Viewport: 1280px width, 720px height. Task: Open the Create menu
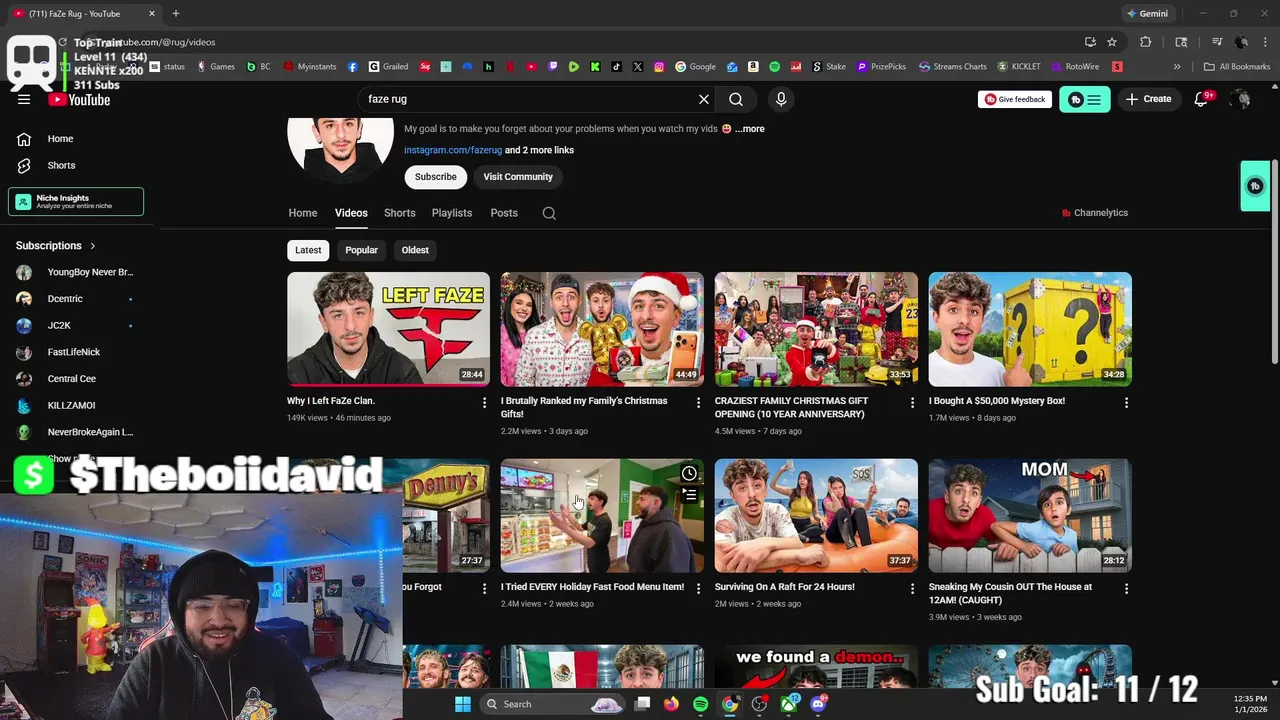[1148, 99]
